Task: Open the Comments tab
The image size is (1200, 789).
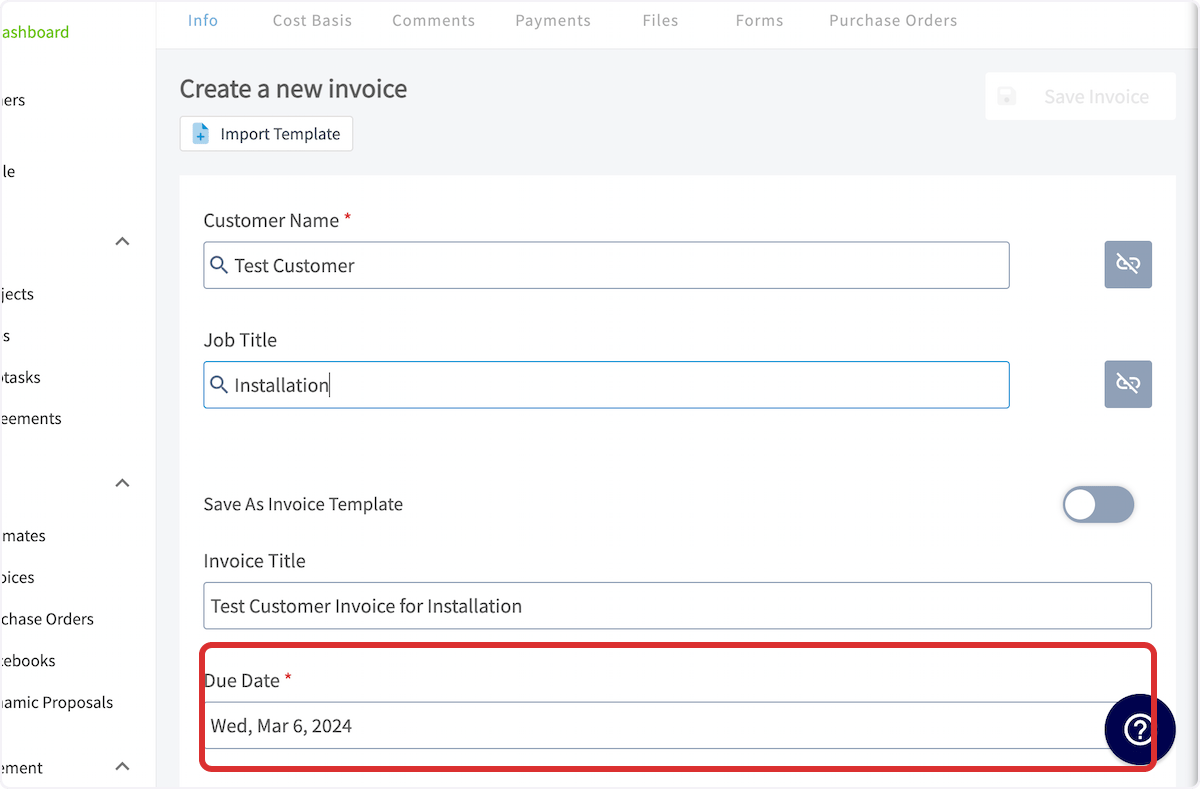Action: pyautogui.click(x=434, y=20)
